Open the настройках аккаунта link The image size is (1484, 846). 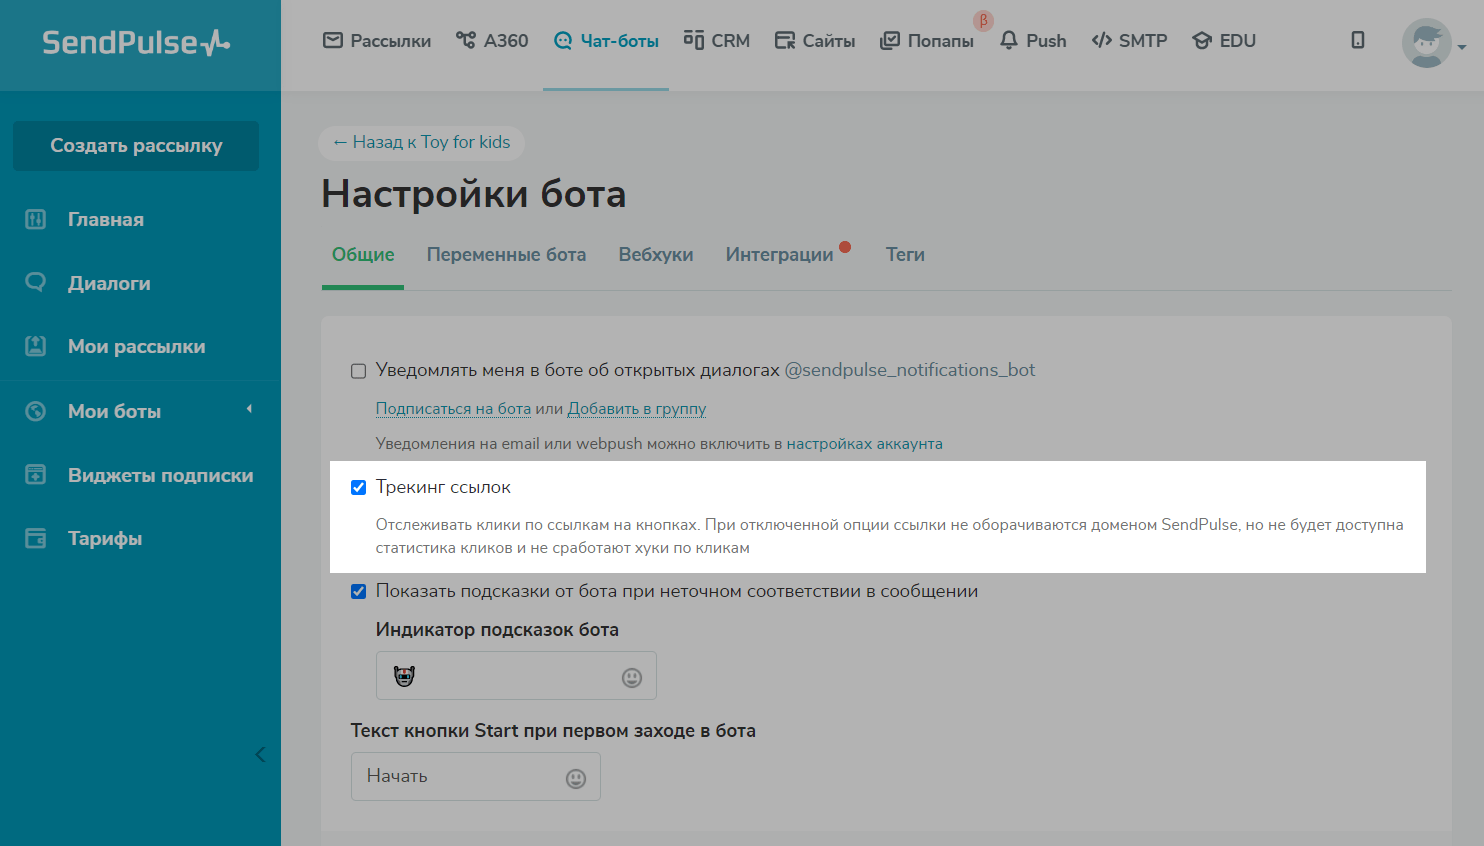864,444
